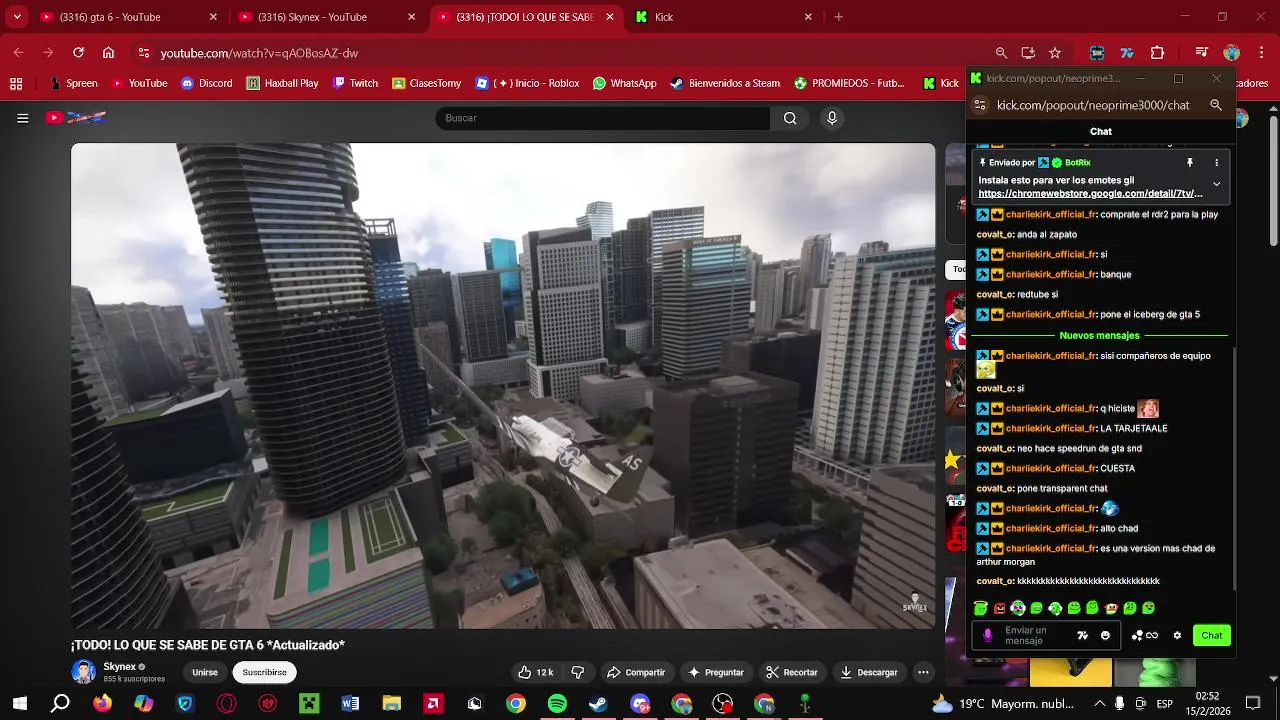Click the YouTube search magnifier button
Screen dimensions: 1280x720
[x=790, y=118]
